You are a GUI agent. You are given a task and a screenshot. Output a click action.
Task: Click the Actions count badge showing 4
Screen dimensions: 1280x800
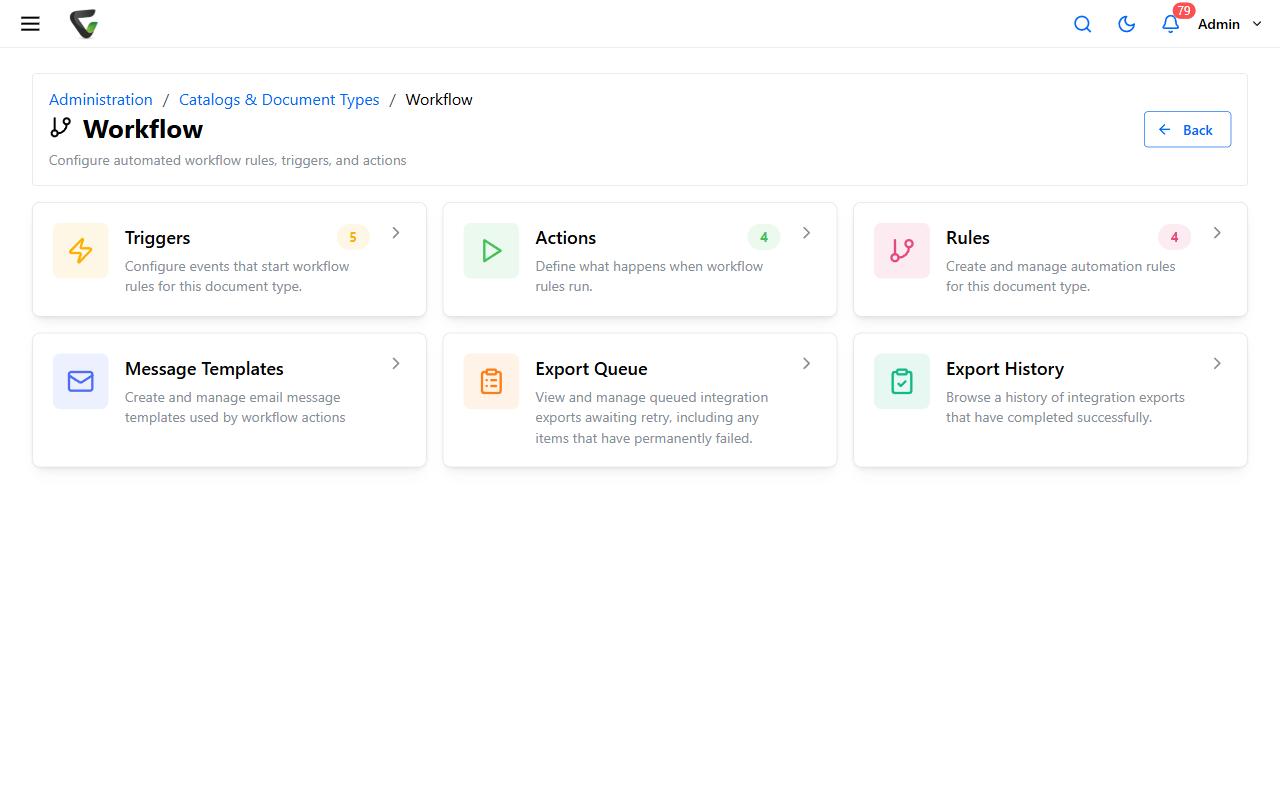764,237
